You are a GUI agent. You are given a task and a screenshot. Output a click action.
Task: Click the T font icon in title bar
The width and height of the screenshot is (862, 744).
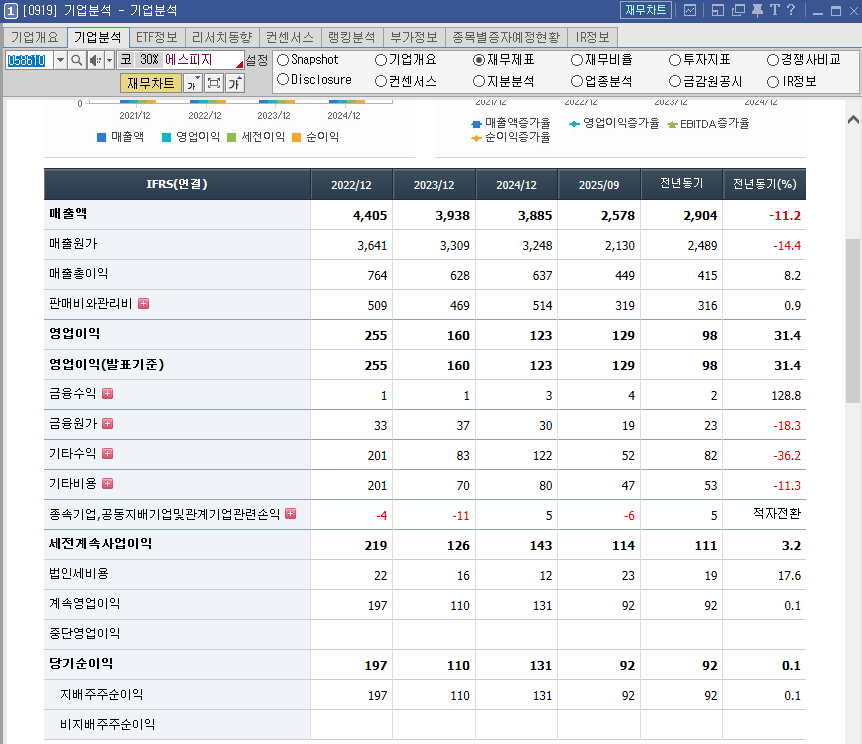(x=775, y=10)
